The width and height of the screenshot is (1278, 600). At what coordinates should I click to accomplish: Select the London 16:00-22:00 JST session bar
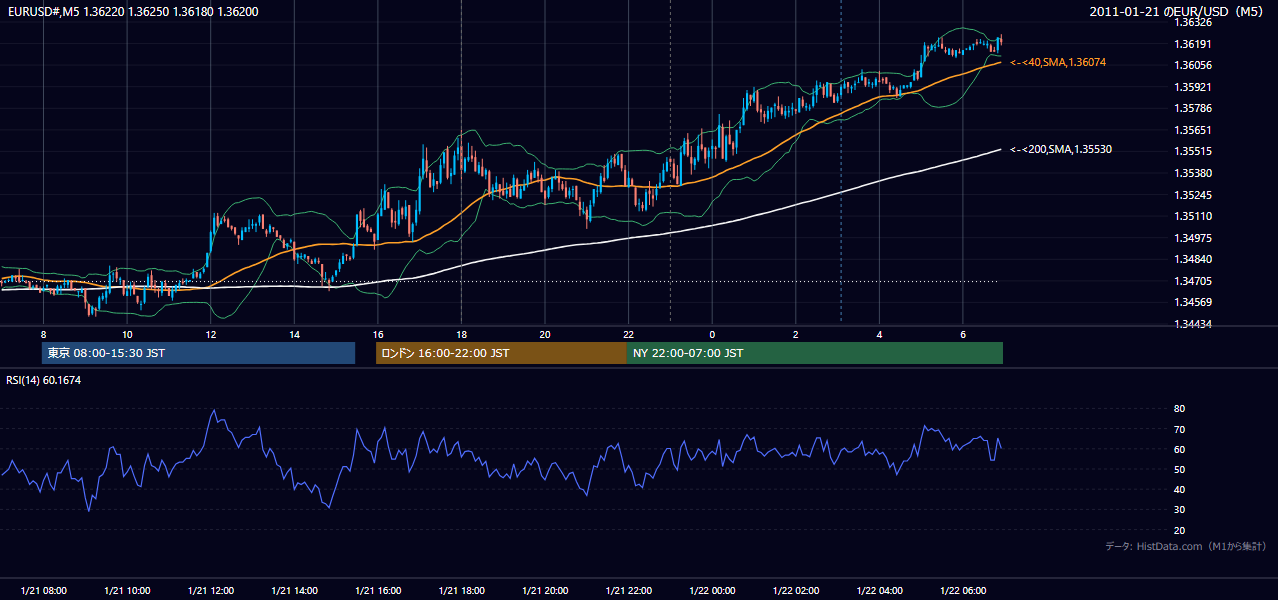[x=501, y=353]
